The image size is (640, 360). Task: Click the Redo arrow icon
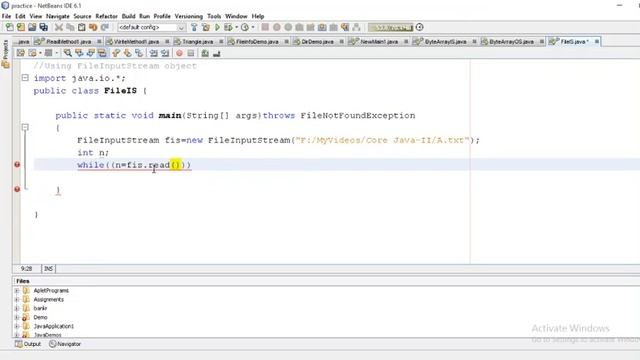(104, 27)
